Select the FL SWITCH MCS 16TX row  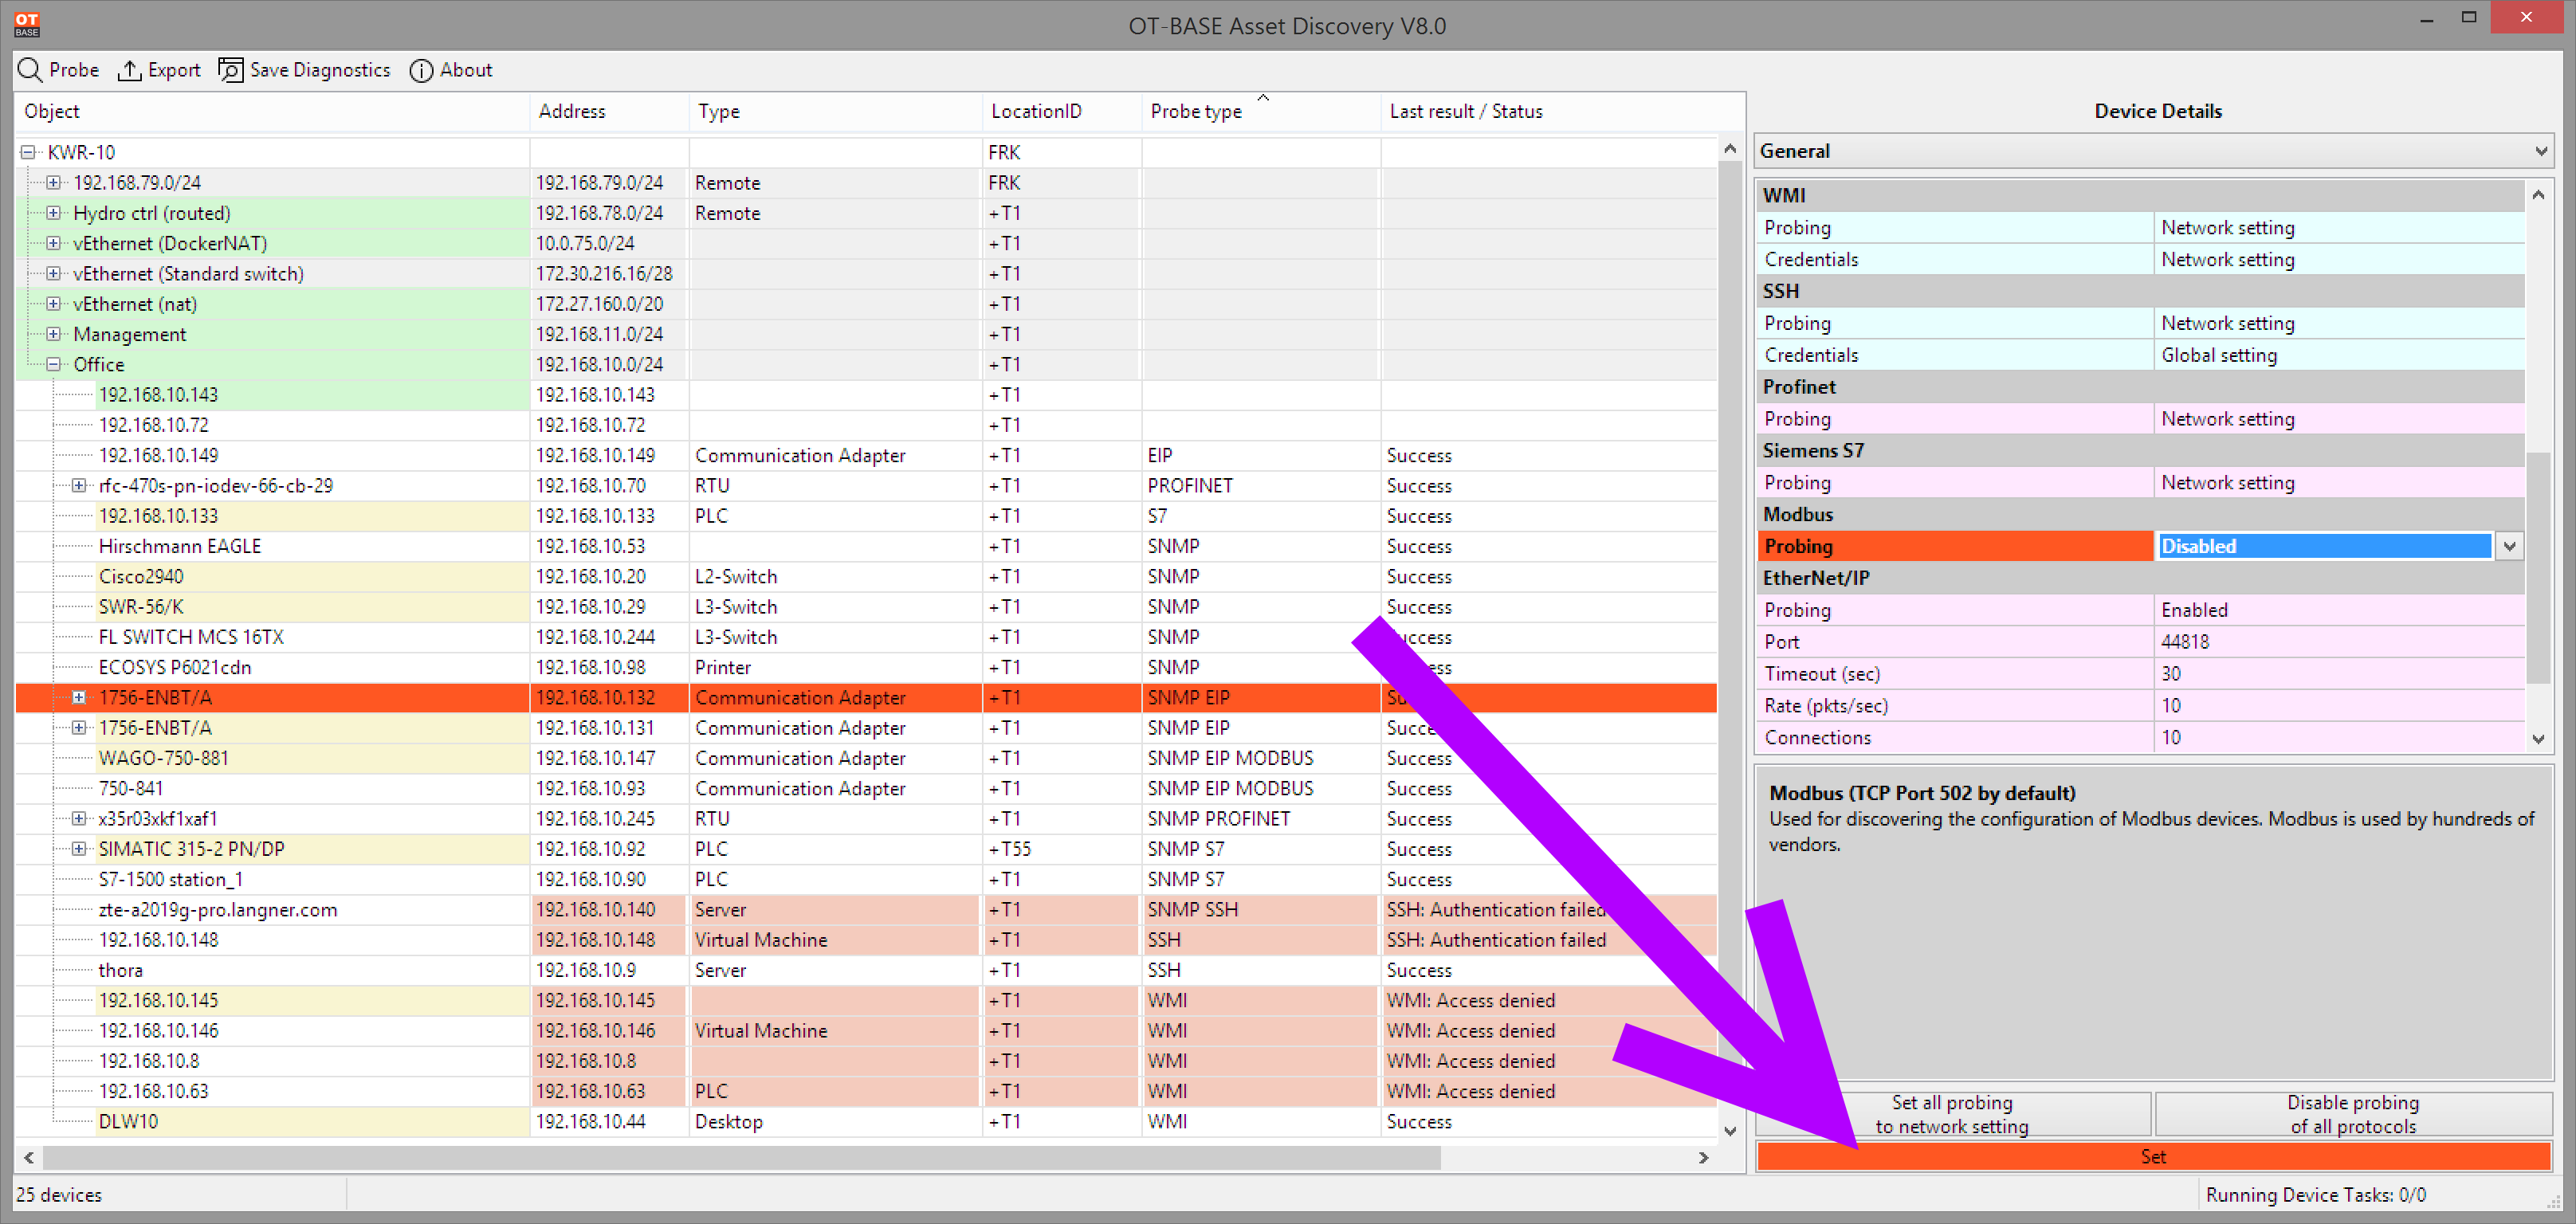click(866, 637)
